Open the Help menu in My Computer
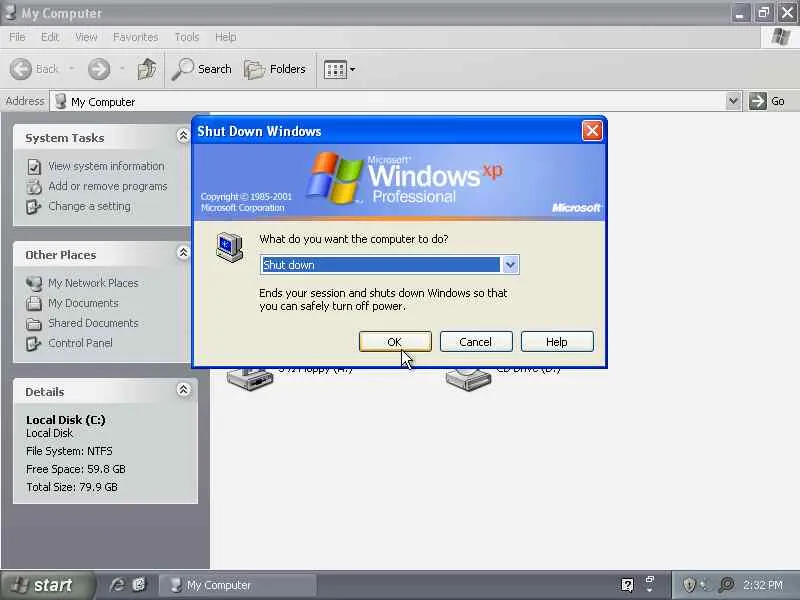The height and width of the screenshot is (600, 800). pyautogui.click(x=225, y=37)
